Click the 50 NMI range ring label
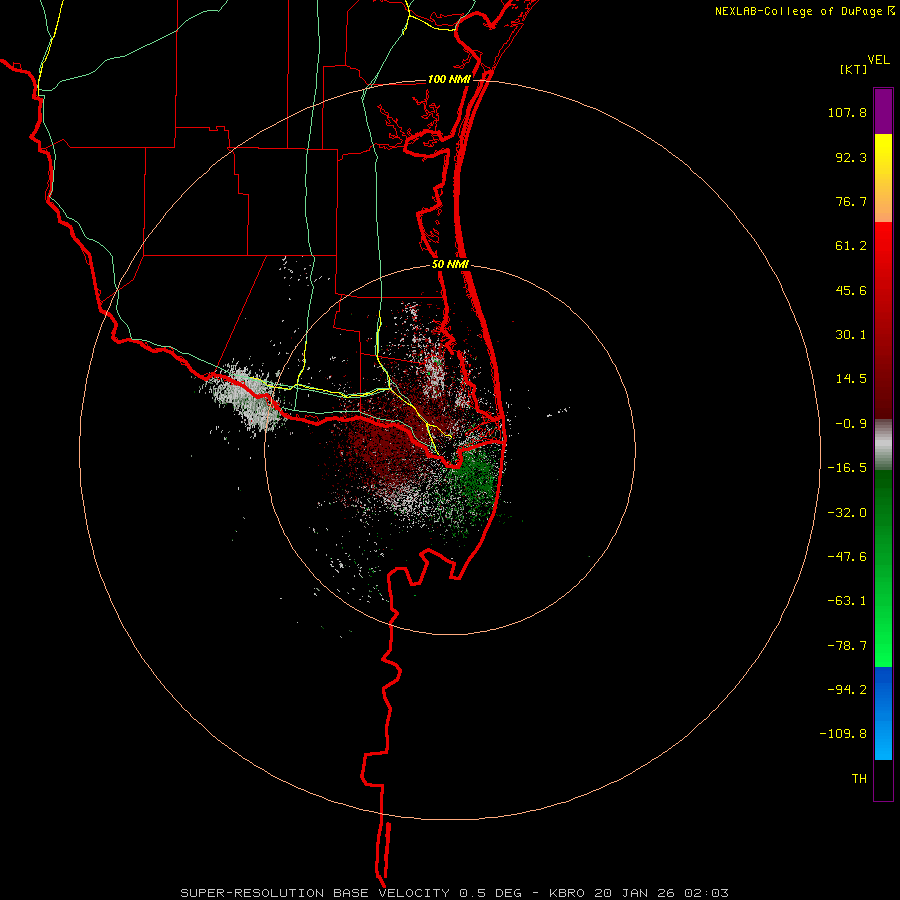900x900 pixels. [x=450, y=265]
